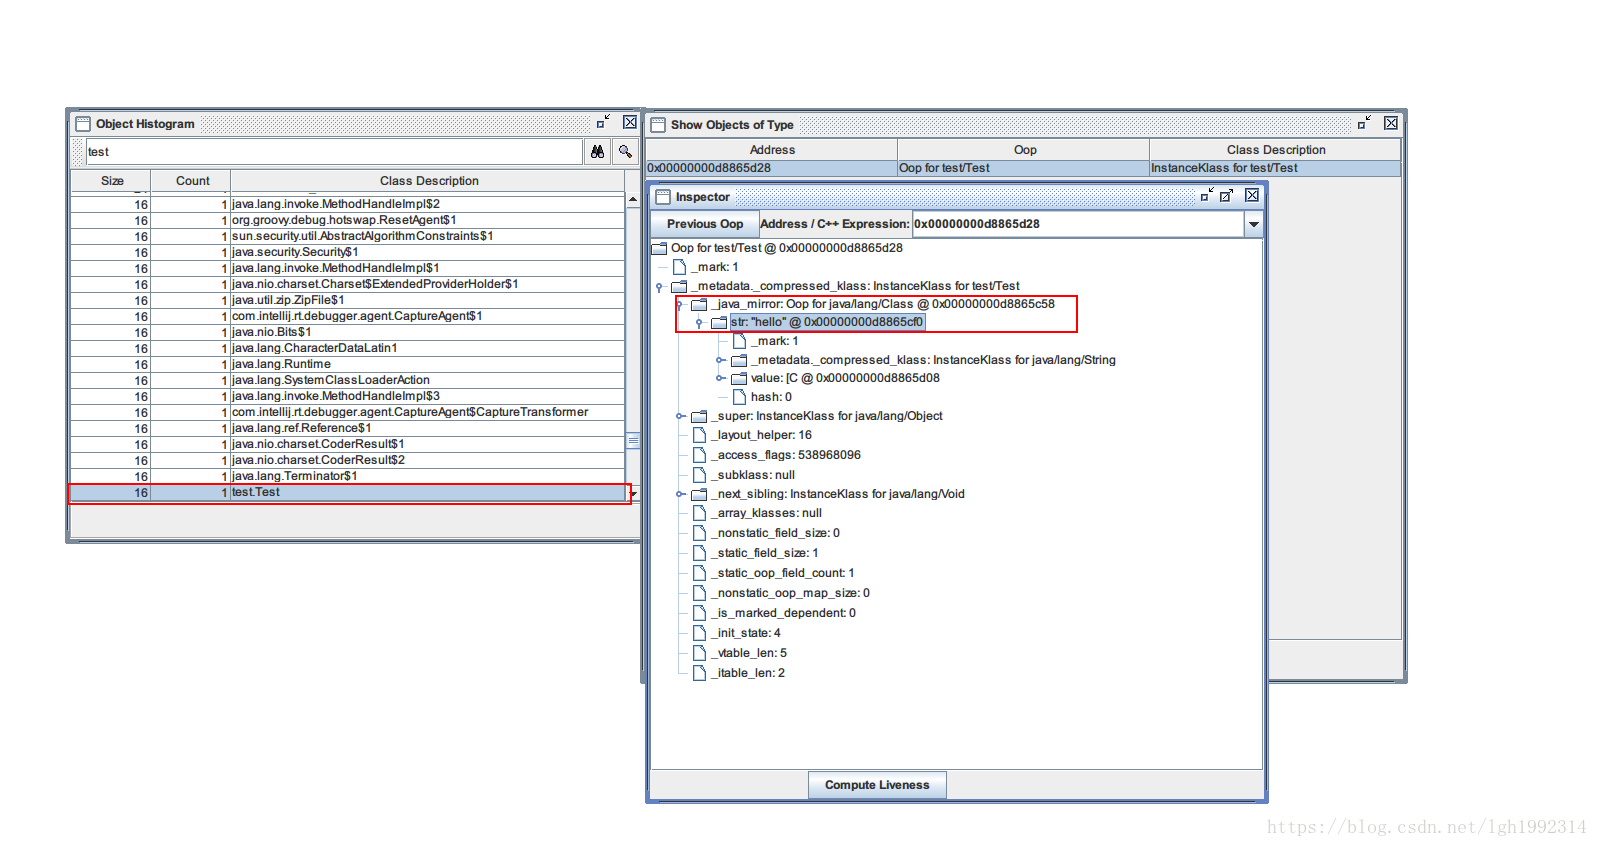The height and width of the screenshot is (847, 1598).
Task: Select the org.groovy.debug.hotswap.ResetAgent$1 row
Action: pyautogui.click(x=348, y=220)
